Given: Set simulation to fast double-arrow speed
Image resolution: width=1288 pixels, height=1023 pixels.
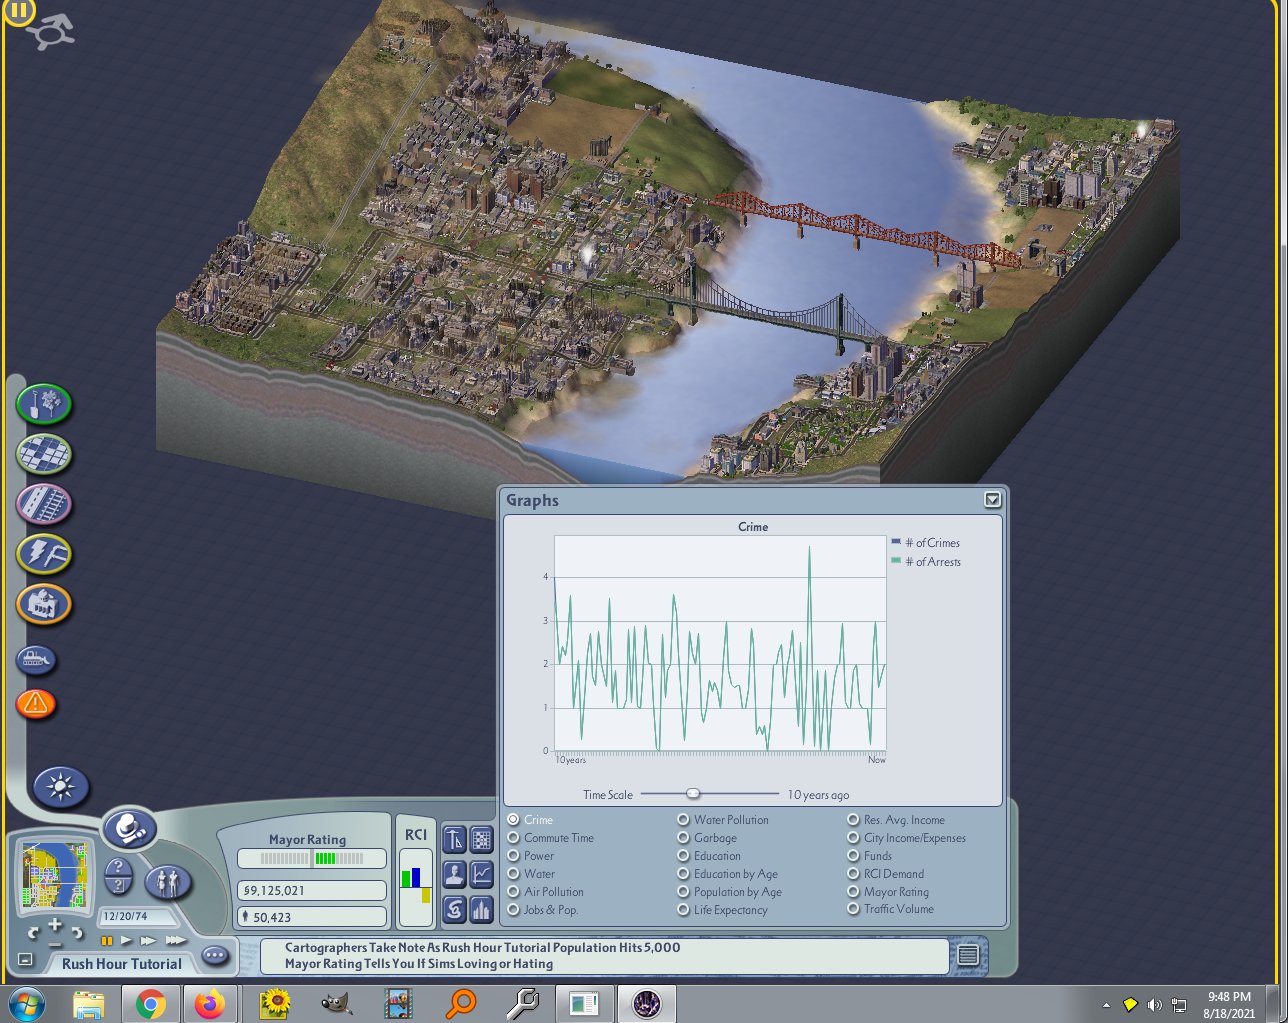Looking at the screenshot, I should tap(148, 941).
